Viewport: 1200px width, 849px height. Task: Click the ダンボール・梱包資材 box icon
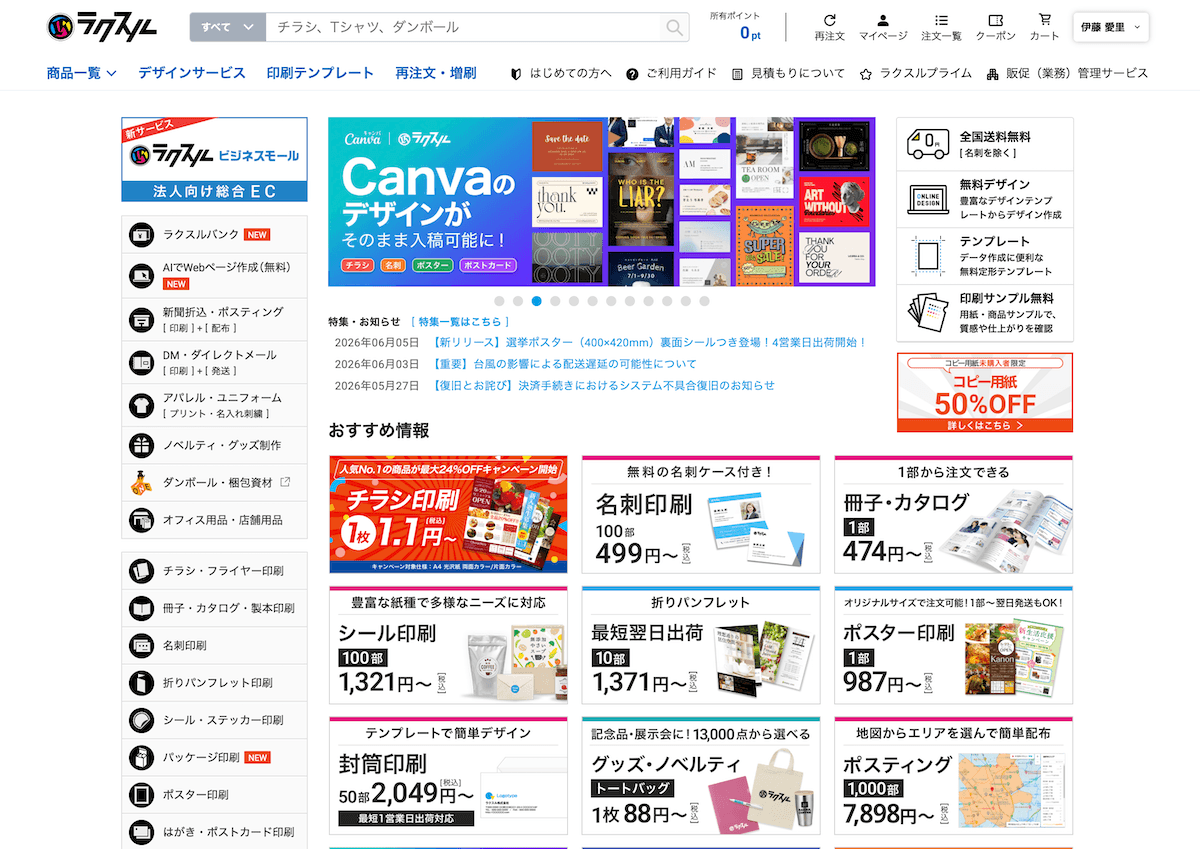[x=141, y=482]
